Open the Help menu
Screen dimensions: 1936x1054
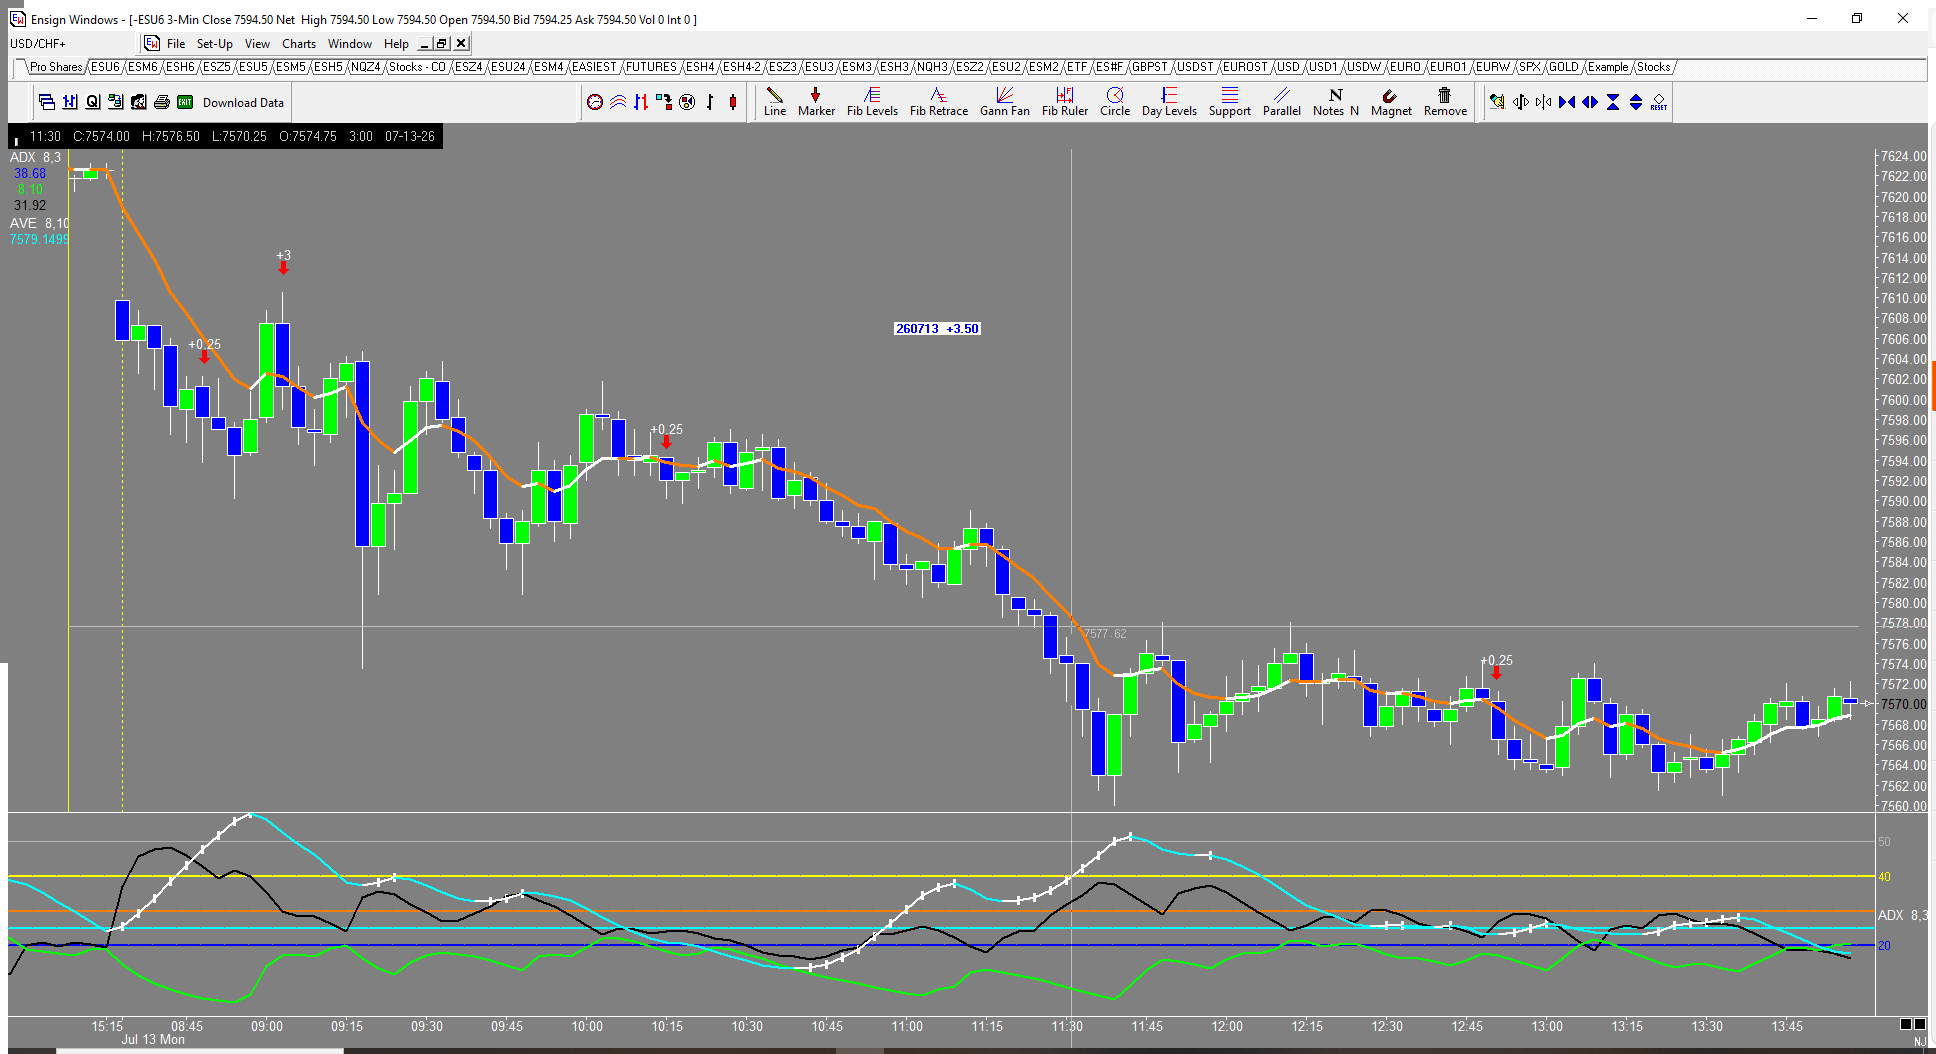click(396, 44)
